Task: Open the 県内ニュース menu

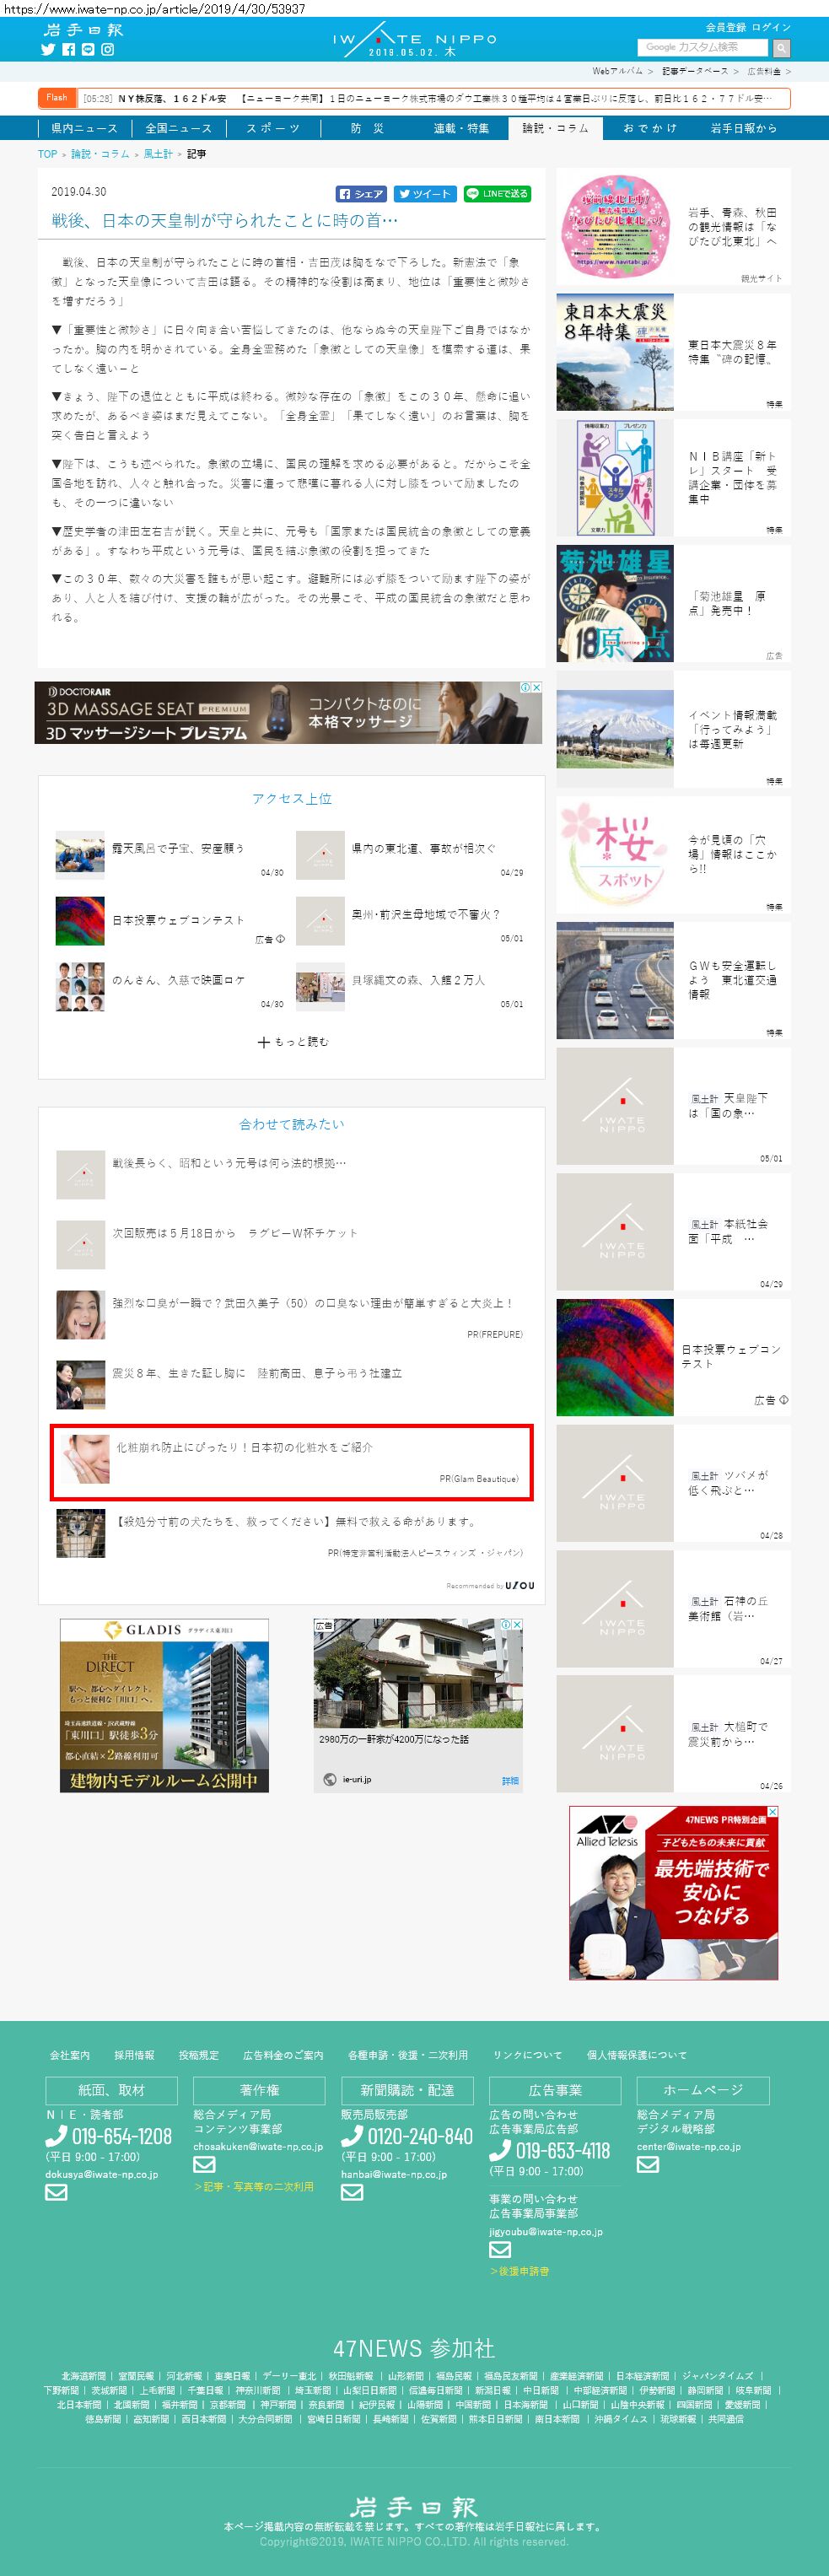Action: pos(84,128)
